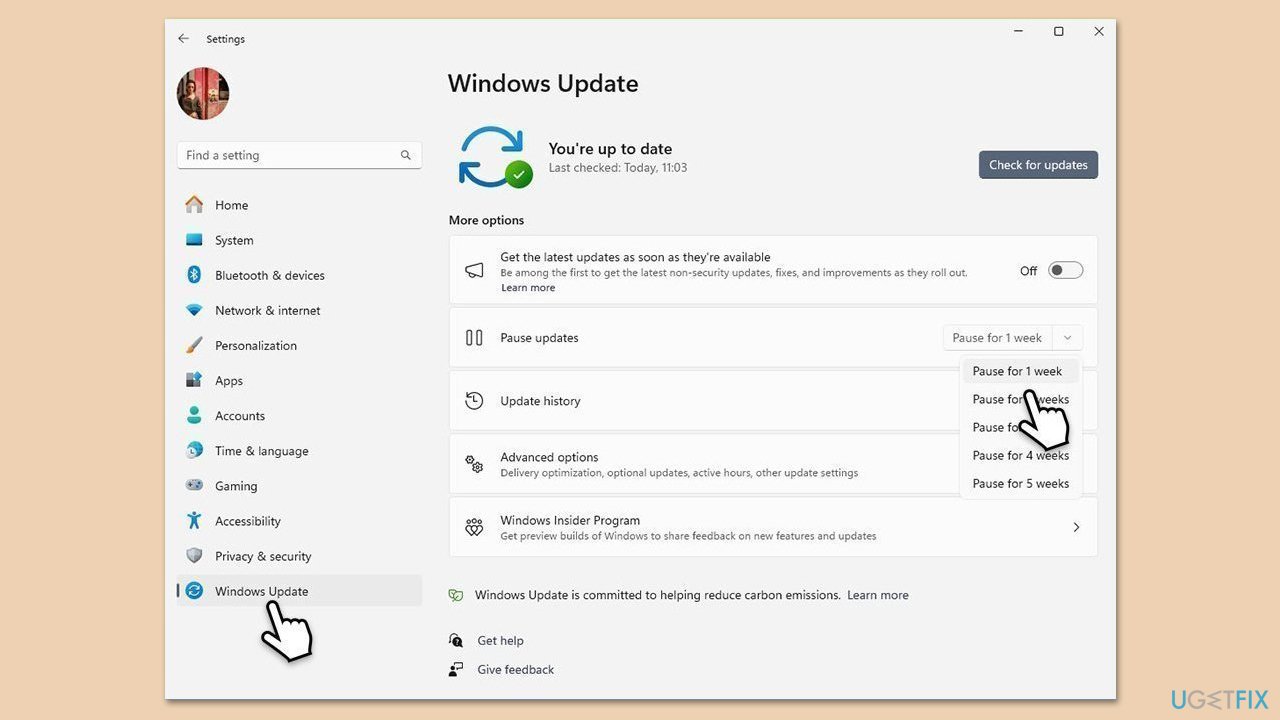Click the carbon emissions leaf icon
The height and width of the screenshot is (720, 1280).
456,595
